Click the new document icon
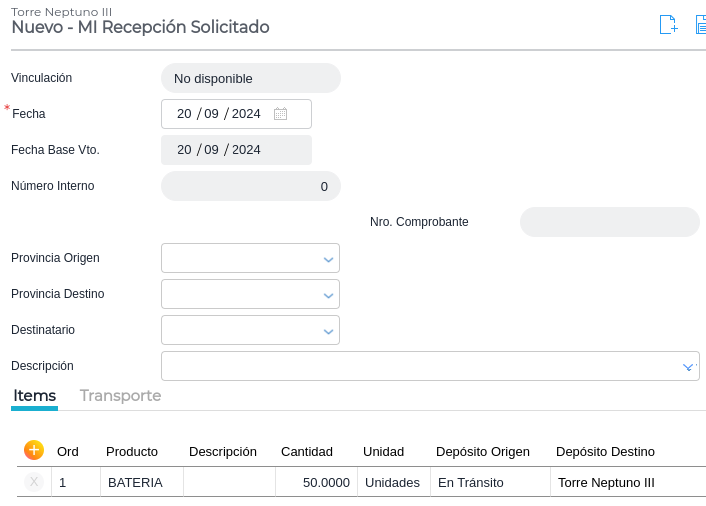Screen dimensions: 706x506 tap(668, 25)
